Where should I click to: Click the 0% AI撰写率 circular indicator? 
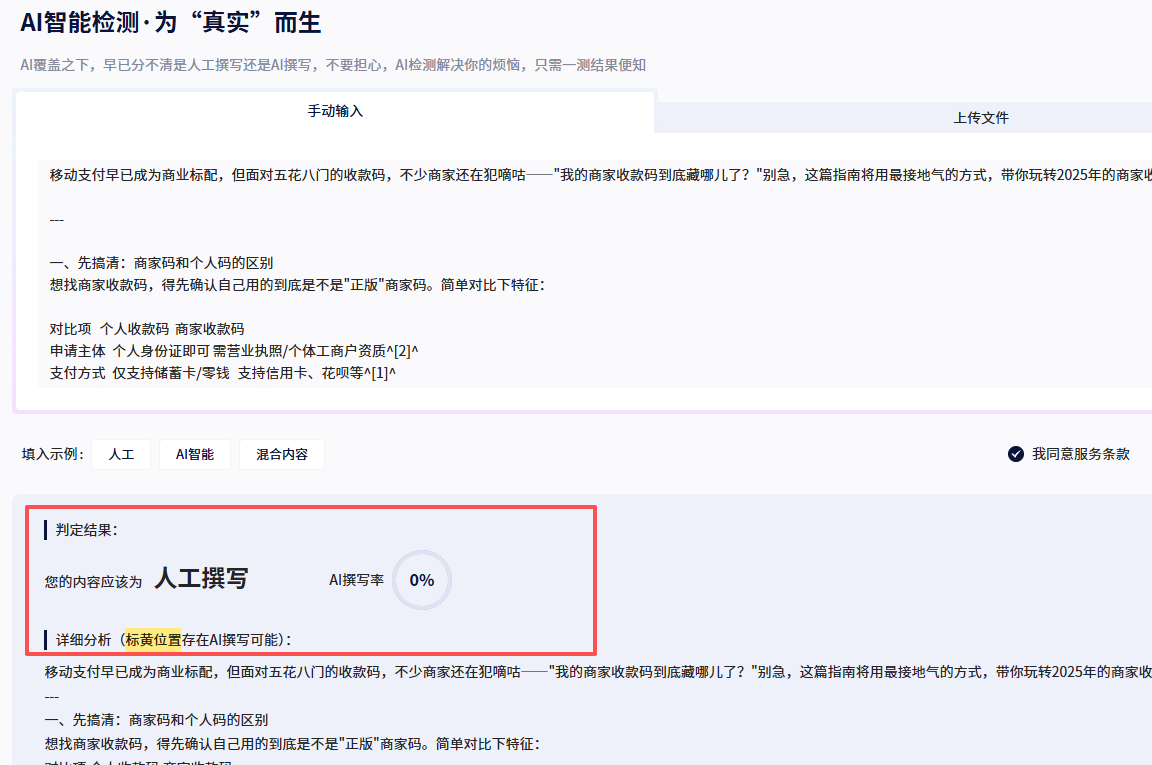422,580
